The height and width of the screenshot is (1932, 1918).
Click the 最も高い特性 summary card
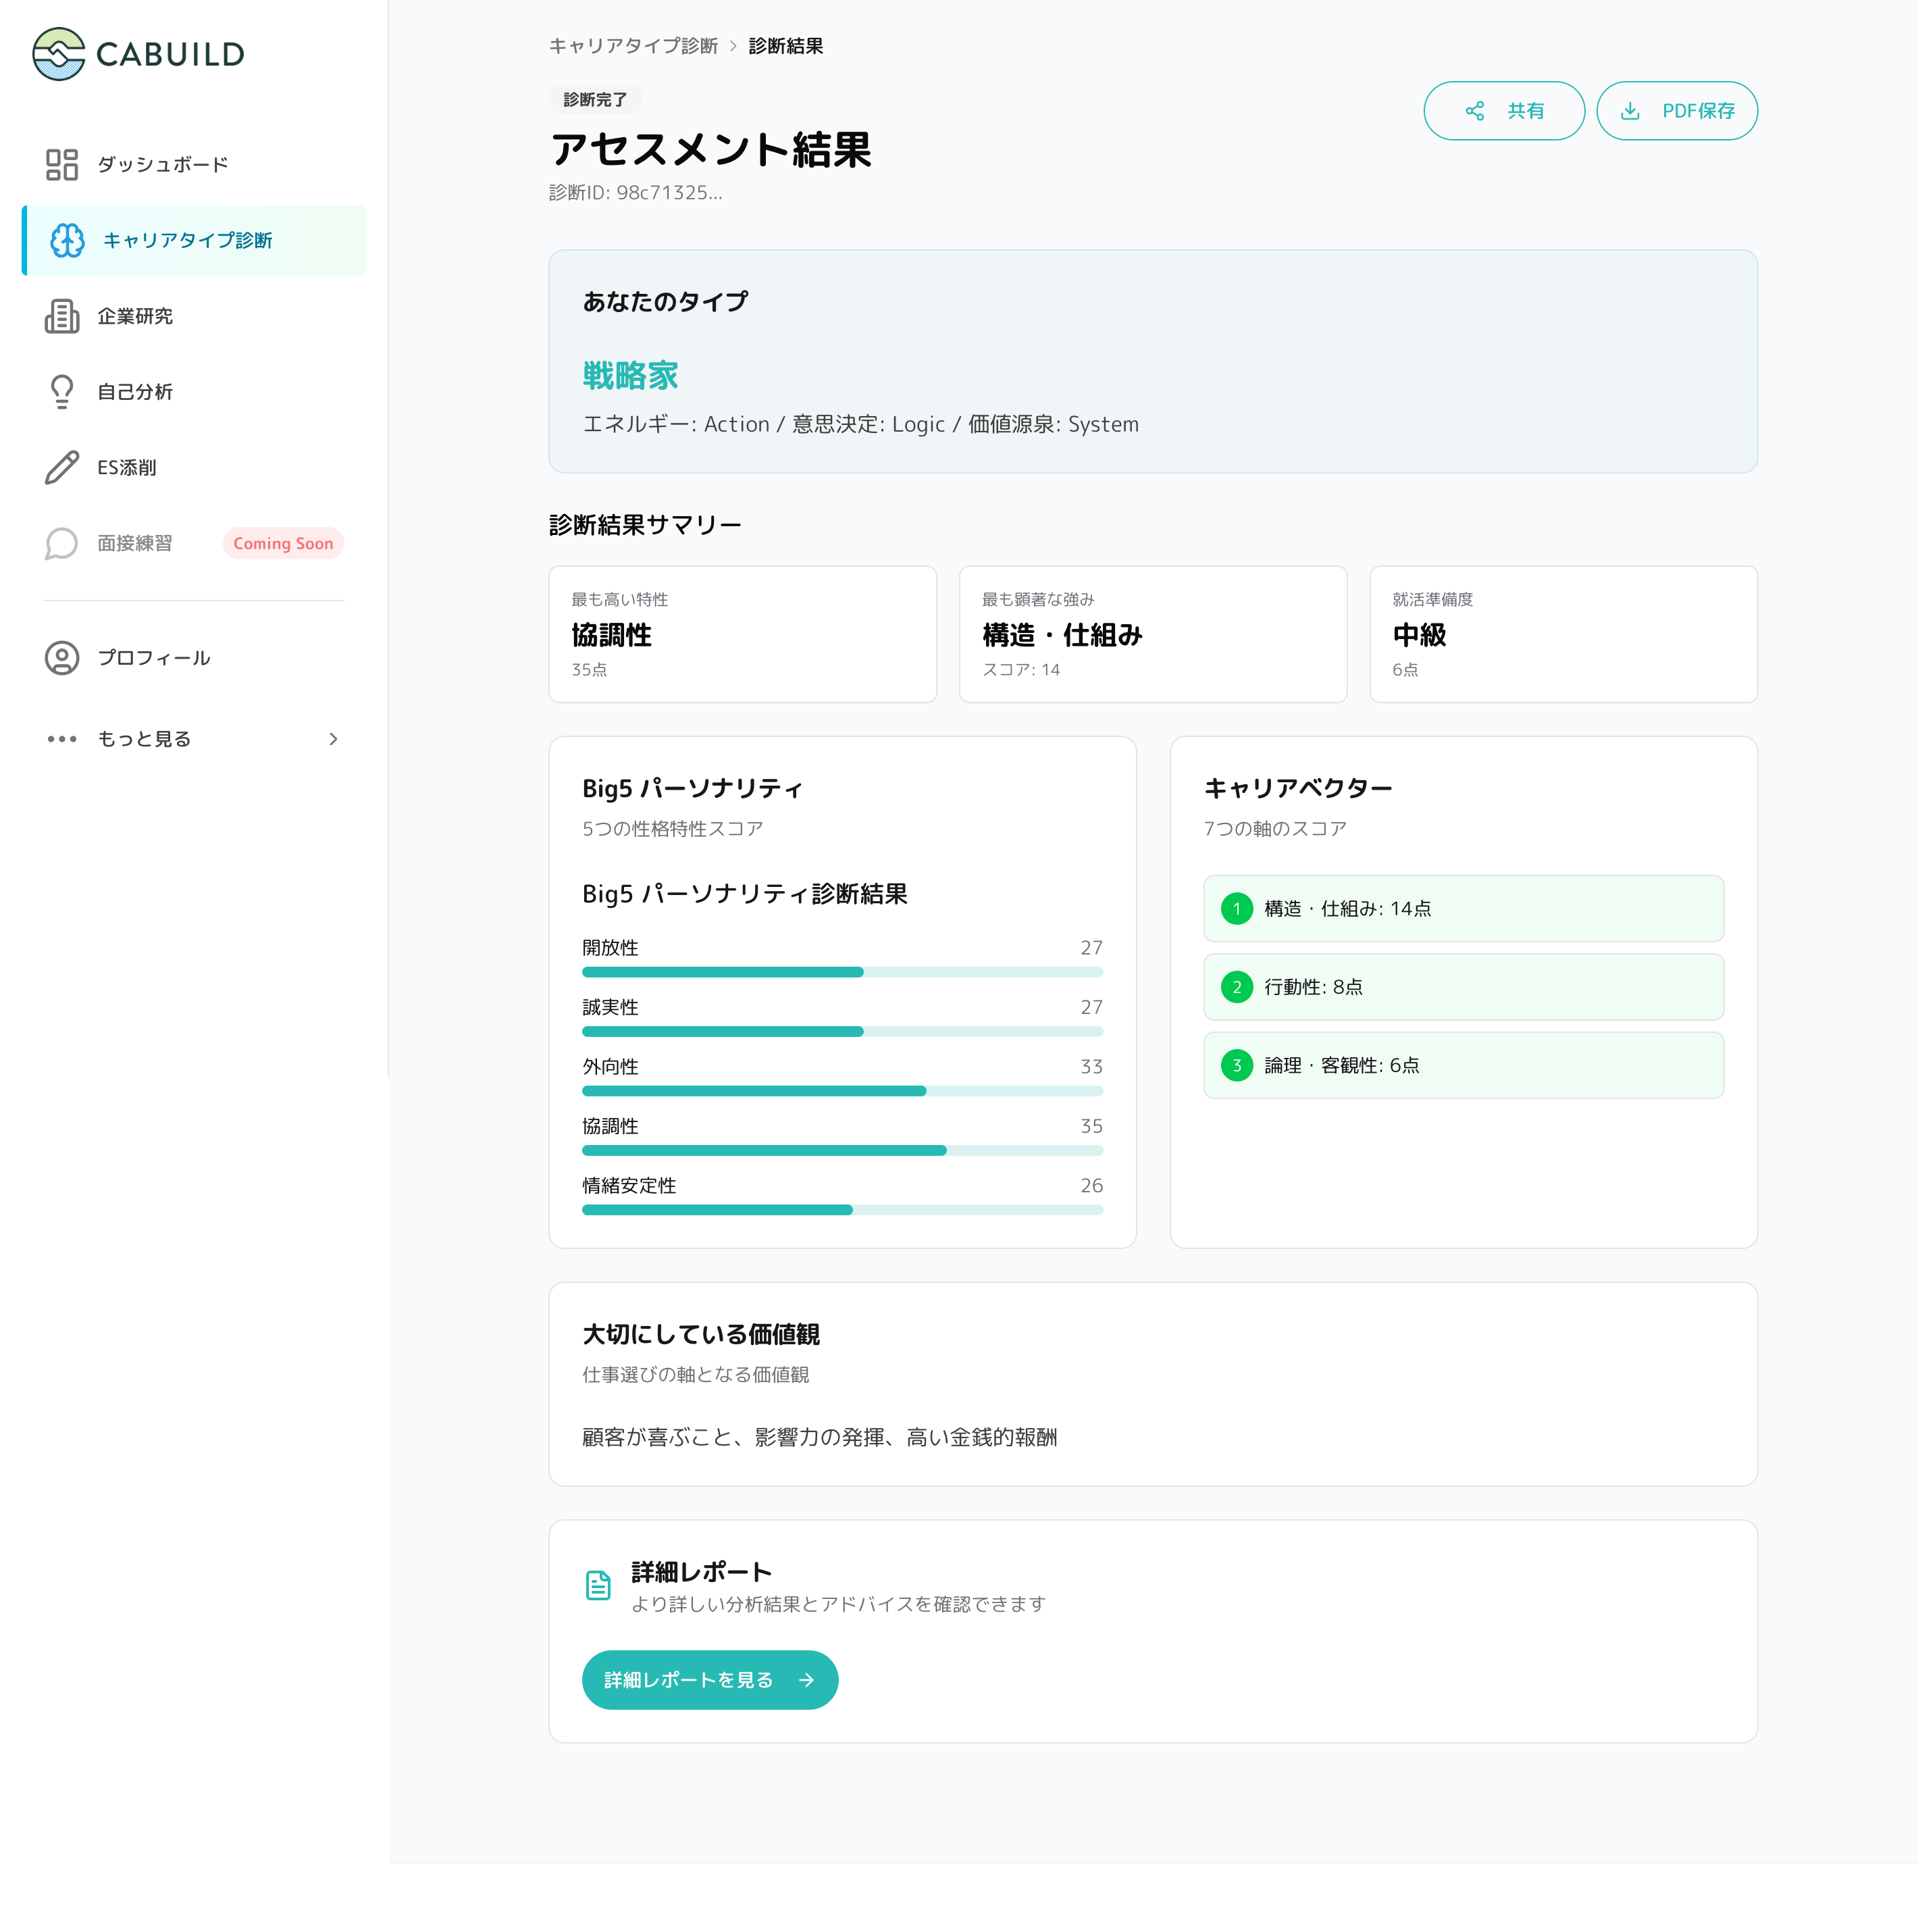point(743,635)
